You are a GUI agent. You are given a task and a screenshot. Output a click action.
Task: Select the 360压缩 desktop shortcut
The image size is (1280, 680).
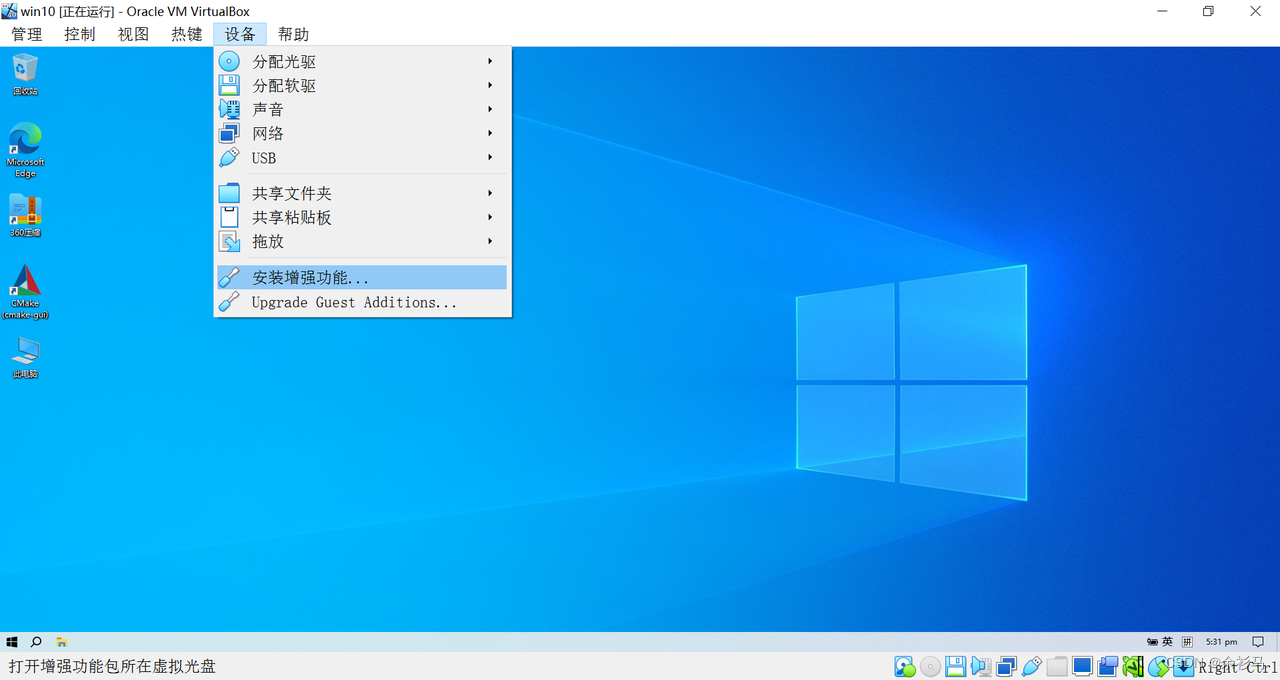click(25, 216)
